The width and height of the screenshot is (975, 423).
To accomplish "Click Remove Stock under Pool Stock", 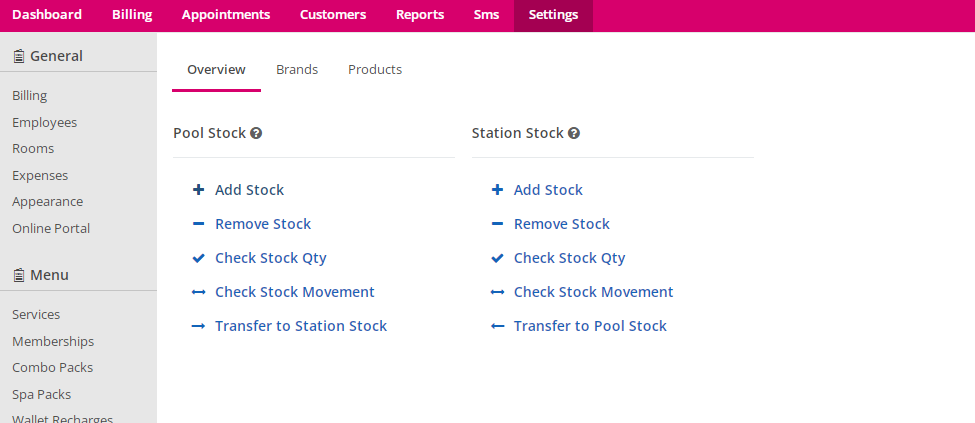I will [x=263, y=224].
